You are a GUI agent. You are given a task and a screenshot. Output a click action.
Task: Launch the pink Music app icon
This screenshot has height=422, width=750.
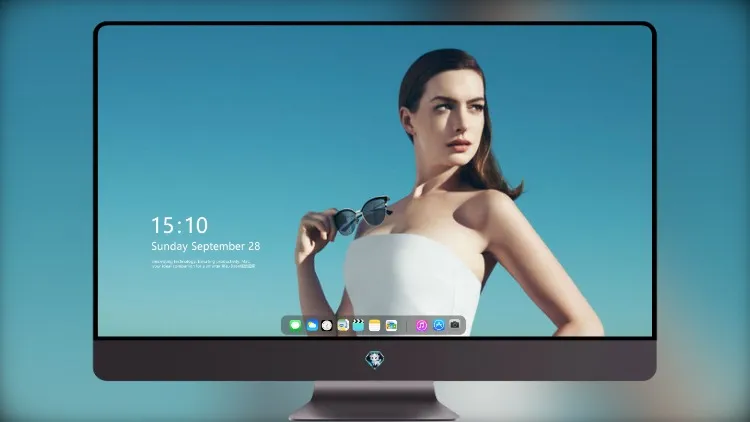[x=421, y=326]
